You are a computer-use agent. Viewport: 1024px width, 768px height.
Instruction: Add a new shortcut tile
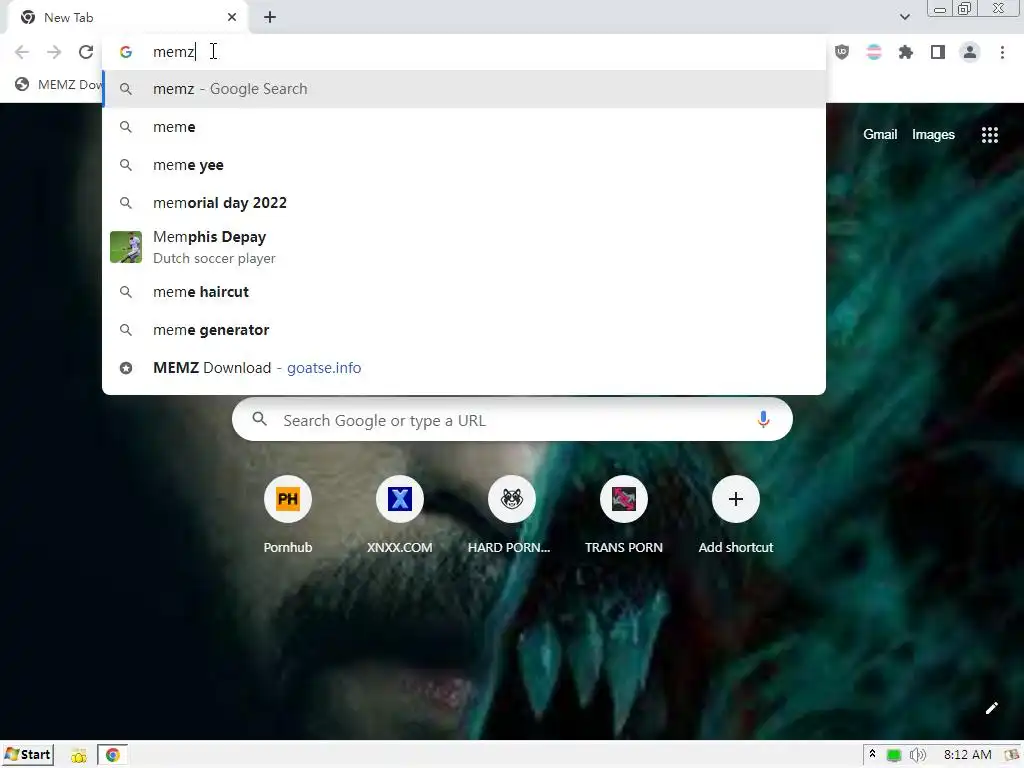(x=736, y=515)
